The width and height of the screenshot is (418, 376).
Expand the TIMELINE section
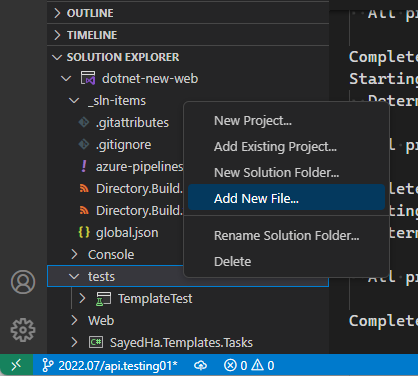[x=57, y=35]
